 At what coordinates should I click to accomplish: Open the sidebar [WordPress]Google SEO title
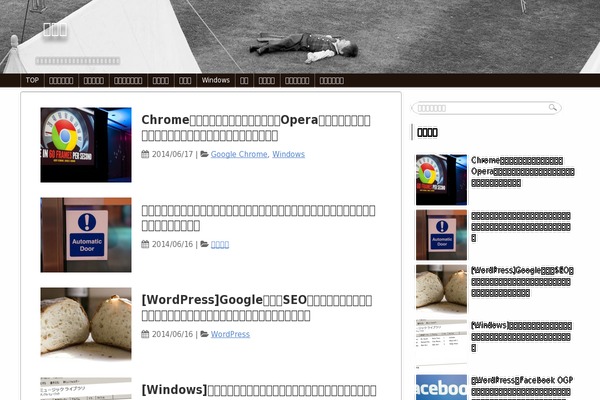tap(522, 282)
